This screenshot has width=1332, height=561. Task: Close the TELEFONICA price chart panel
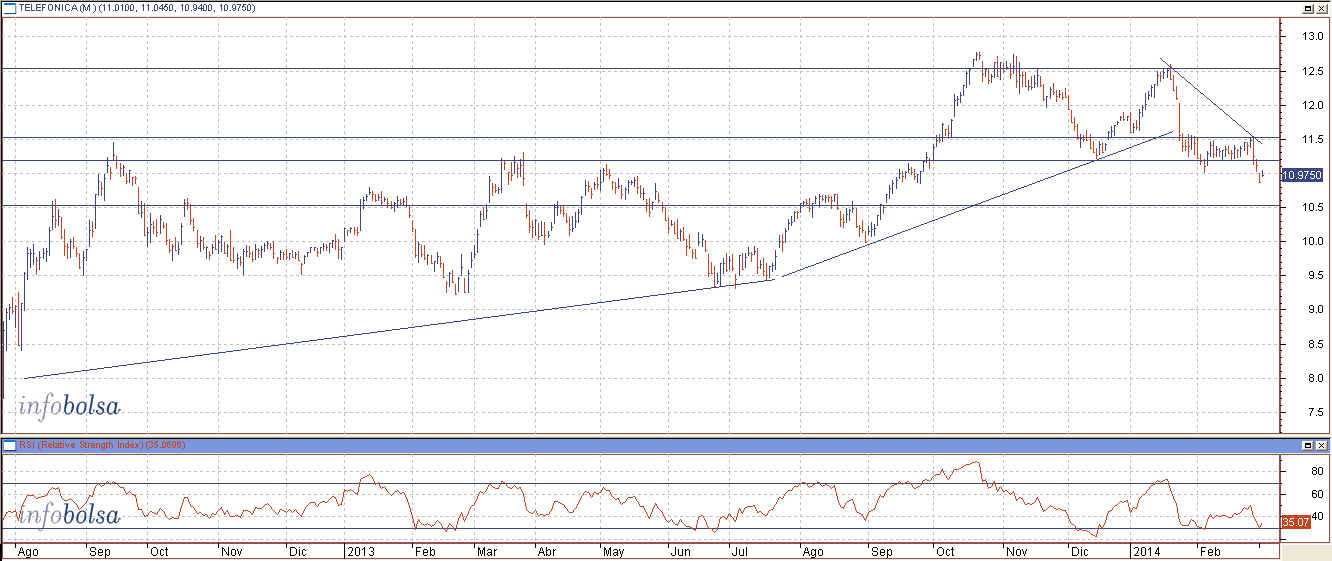pos(1322,7)
